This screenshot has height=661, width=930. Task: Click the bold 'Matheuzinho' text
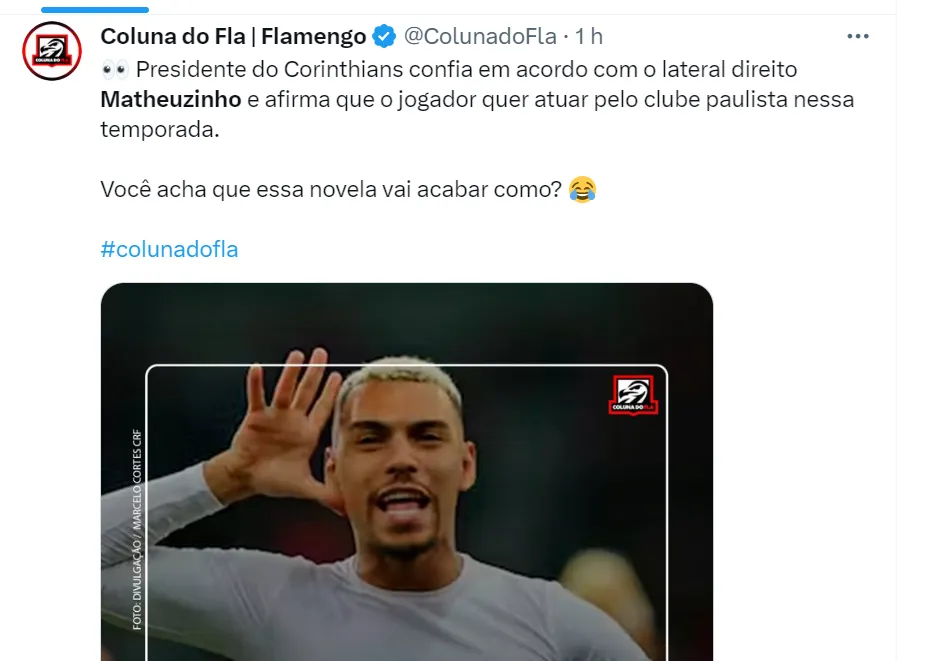(x=171, y=100)
